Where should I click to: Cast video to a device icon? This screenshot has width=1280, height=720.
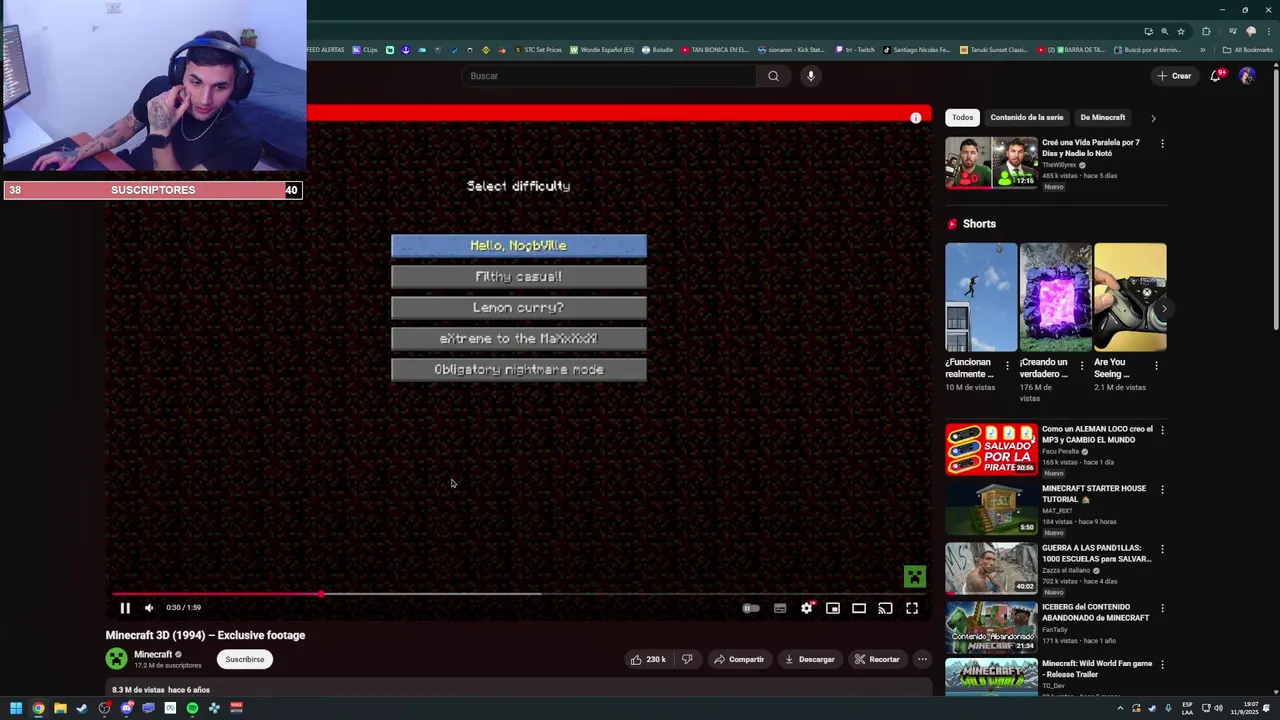pyautogui.click(x=885, y=608)
